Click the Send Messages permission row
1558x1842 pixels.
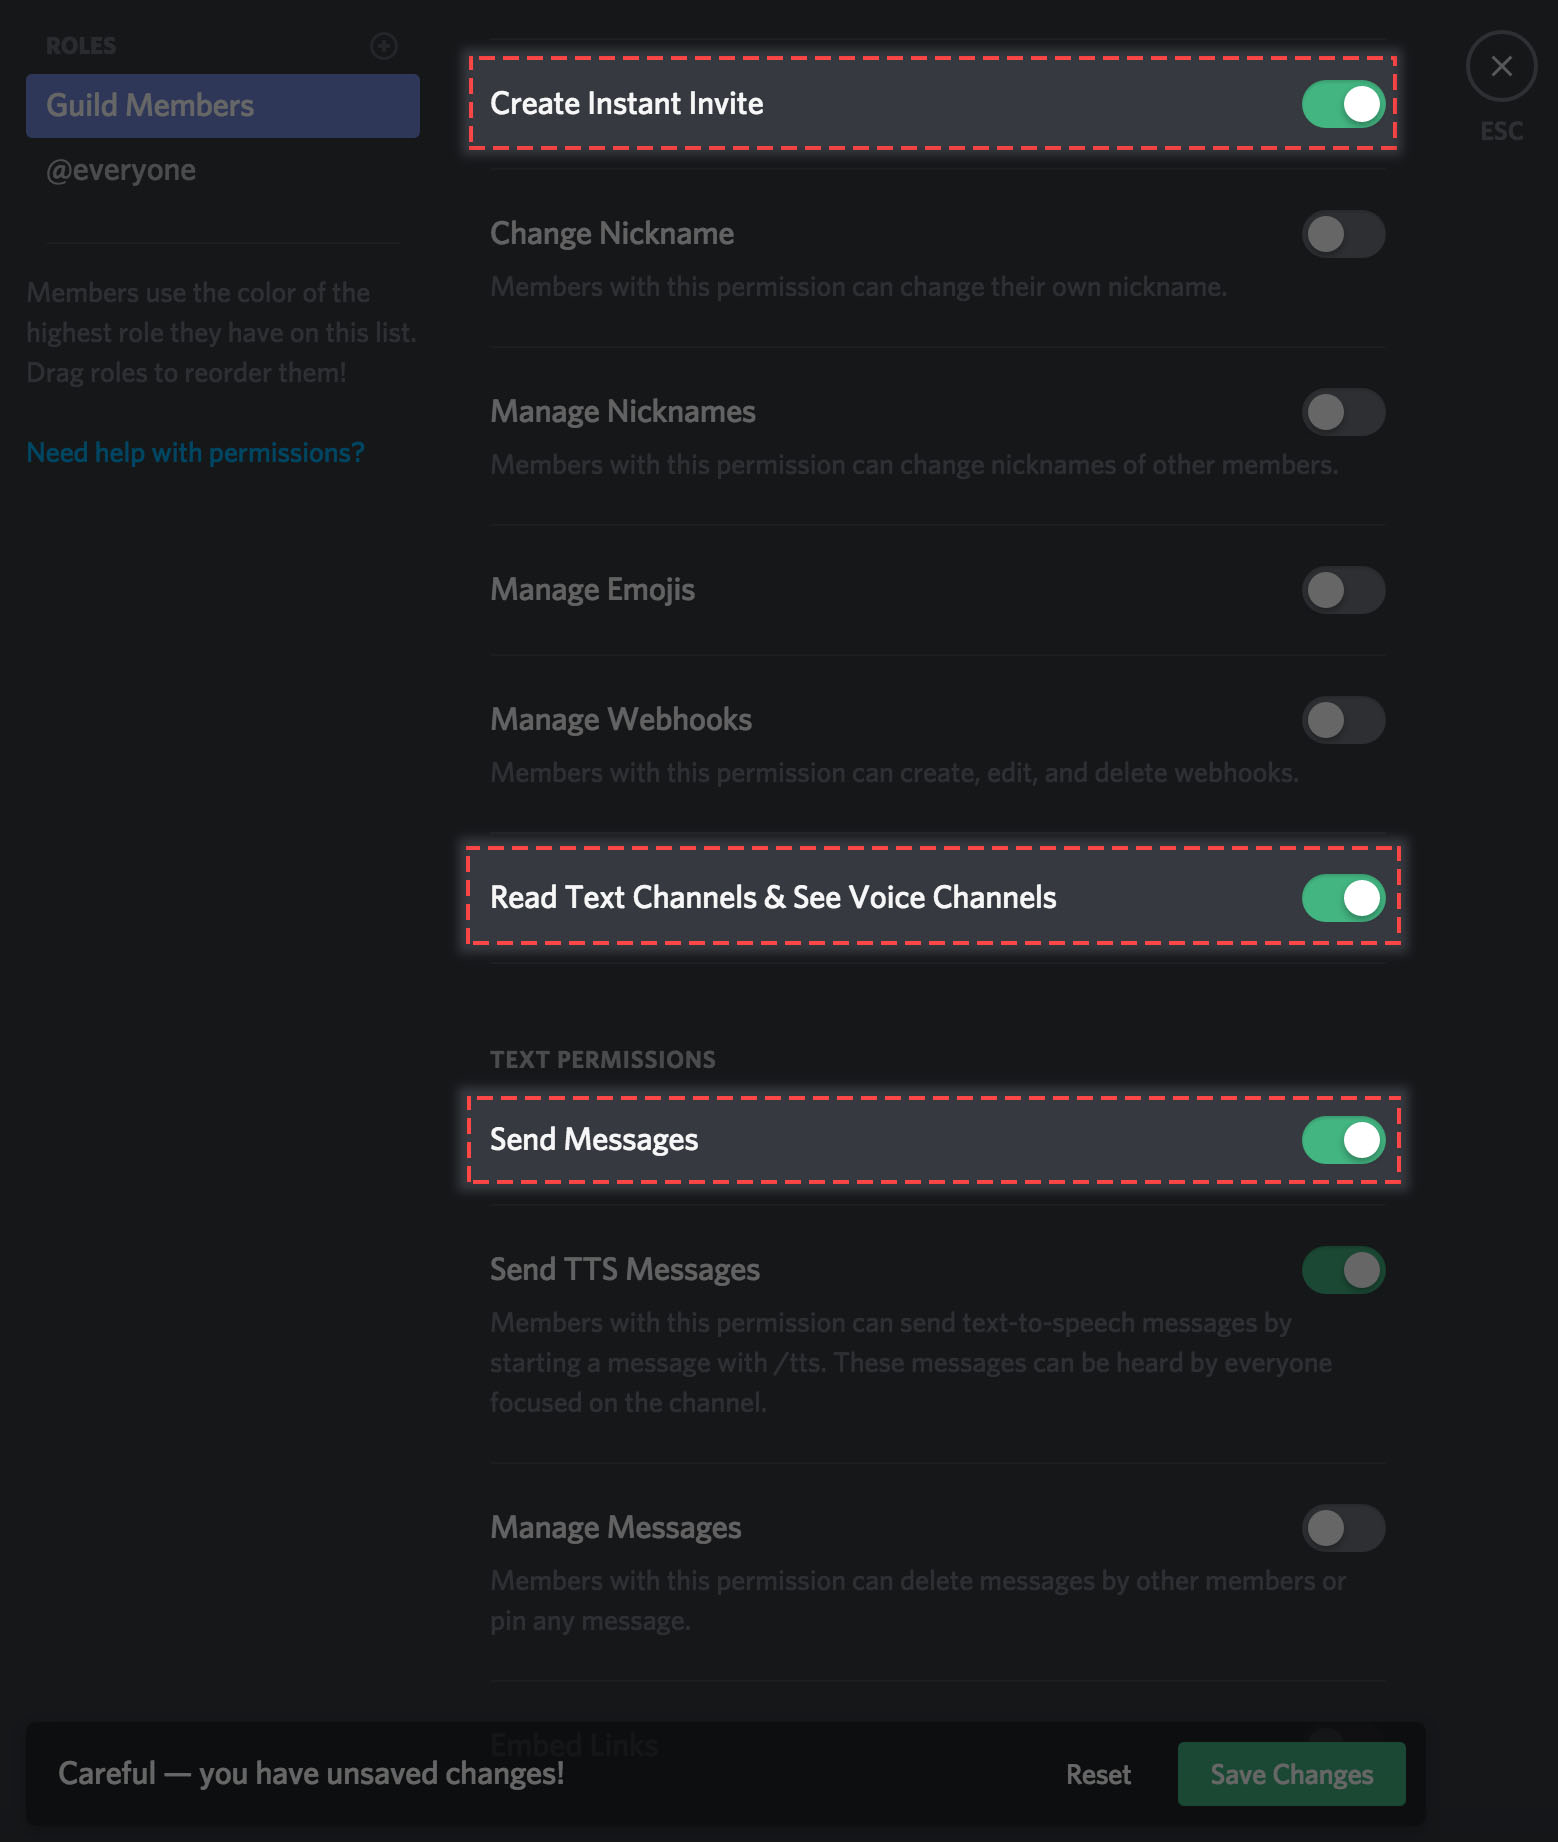coord(934,1140)
